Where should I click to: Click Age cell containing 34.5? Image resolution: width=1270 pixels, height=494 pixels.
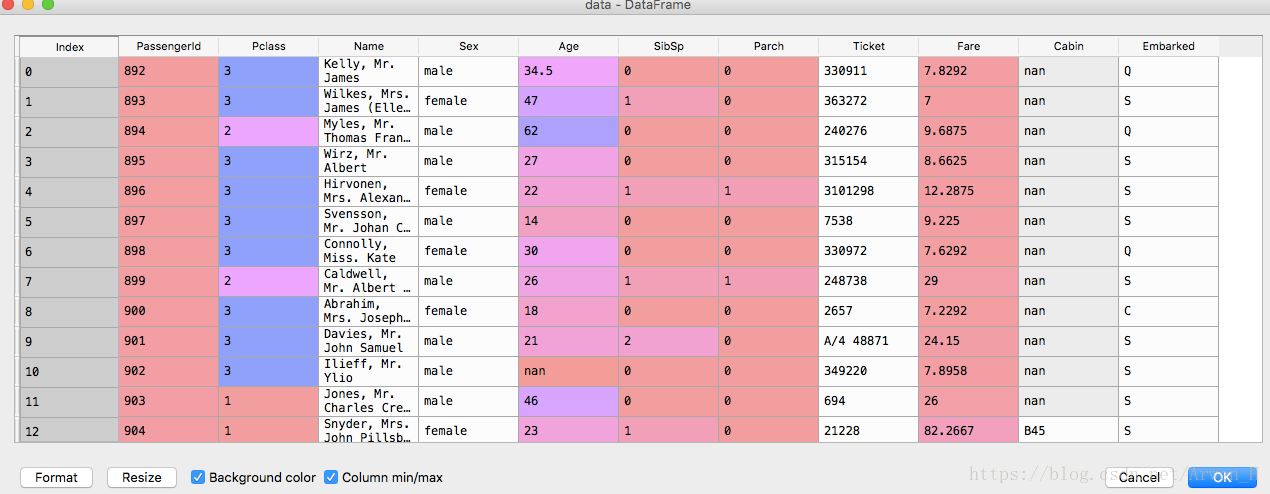coord(568,71)
